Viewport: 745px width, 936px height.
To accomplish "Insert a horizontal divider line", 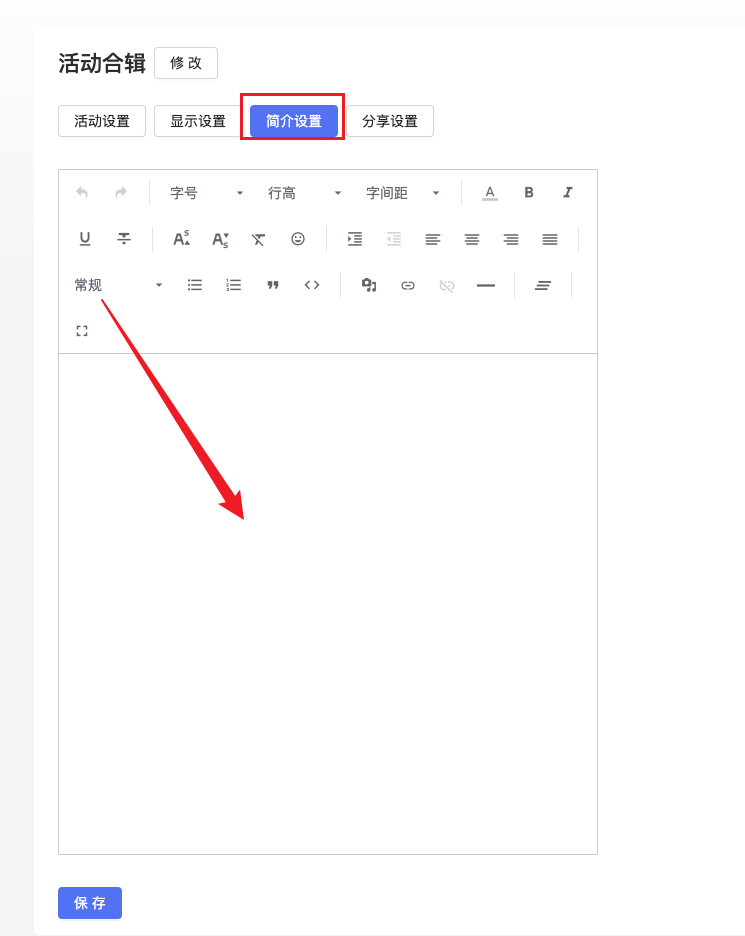I will click(x=486, y=285).
